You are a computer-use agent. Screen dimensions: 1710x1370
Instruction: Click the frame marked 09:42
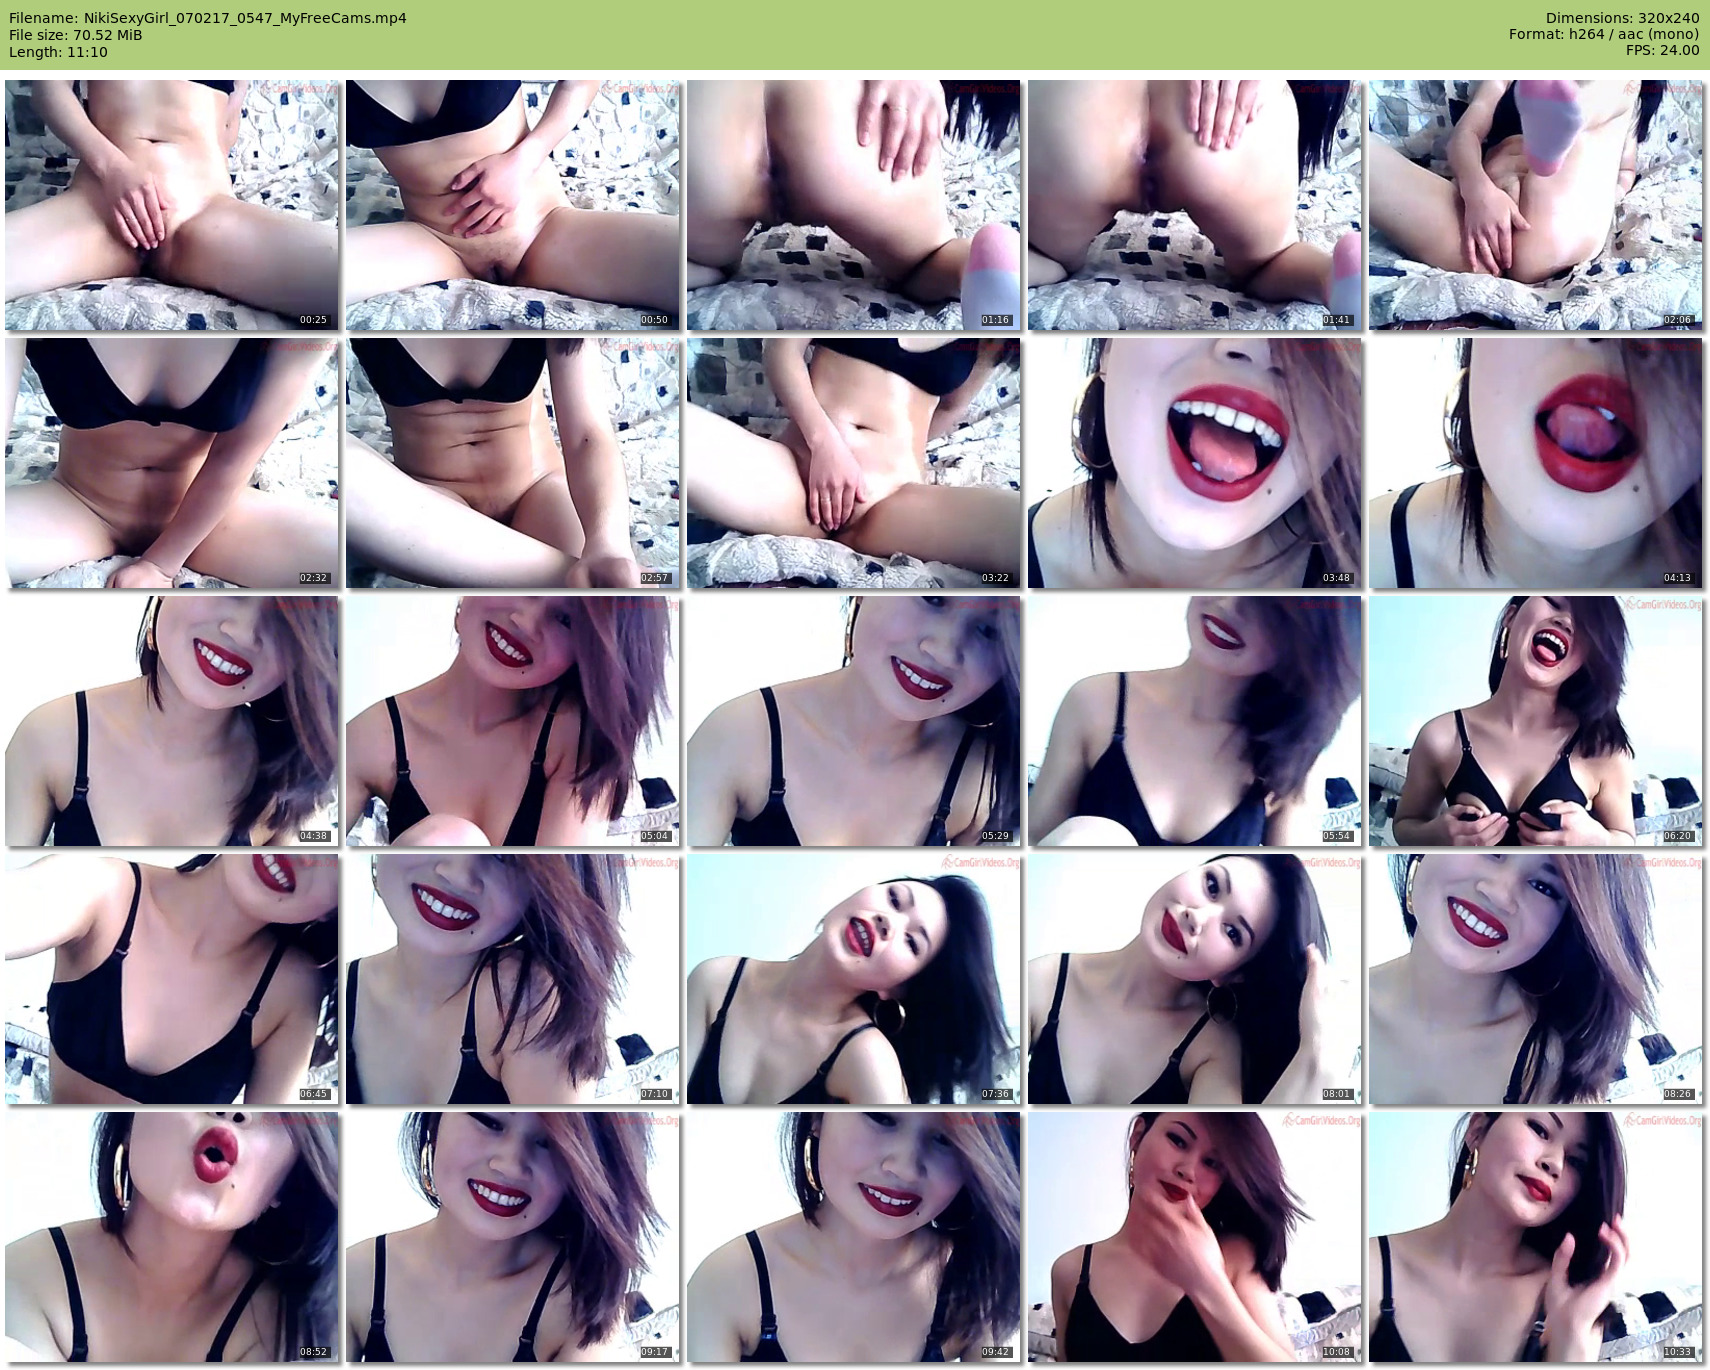coord(854,1237)
